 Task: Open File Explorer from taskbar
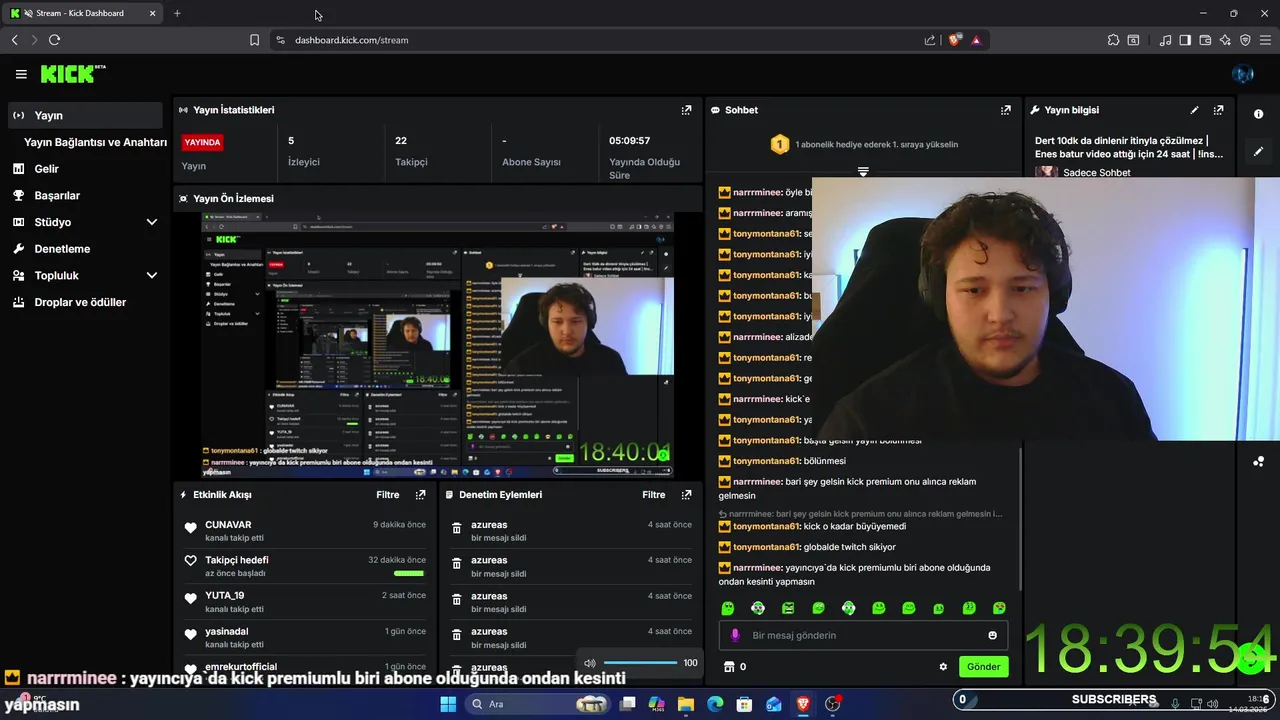click(686, 704)
